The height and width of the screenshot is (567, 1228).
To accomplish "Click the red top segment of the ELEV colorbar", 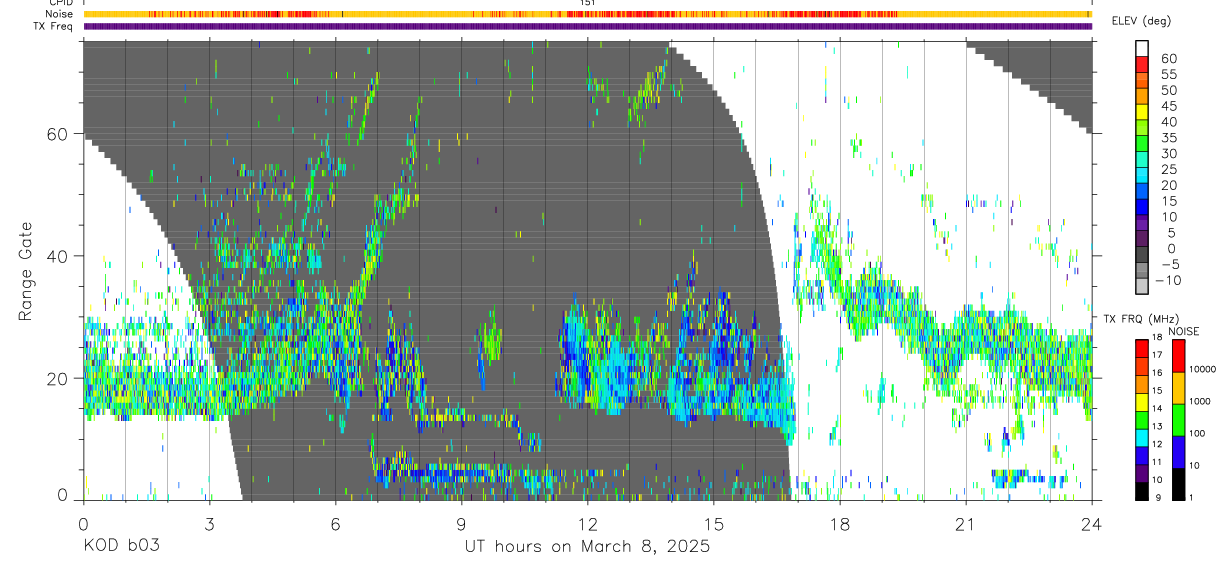I will pyautogui.click(x=1143, y=65).
